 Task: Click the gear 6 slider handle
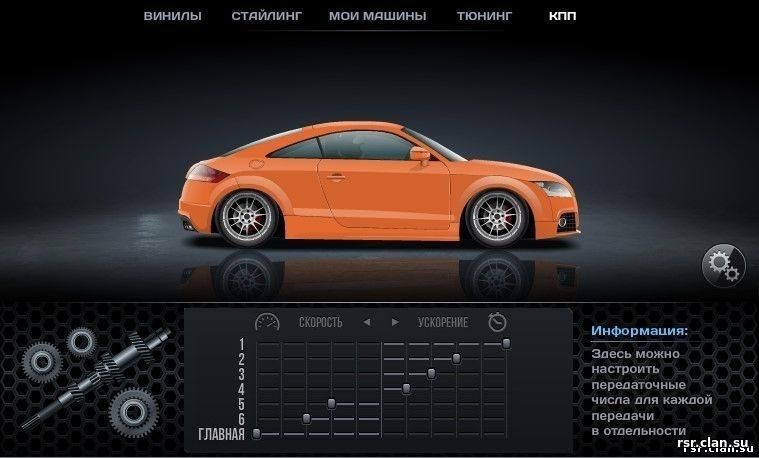tap(306, 418)
